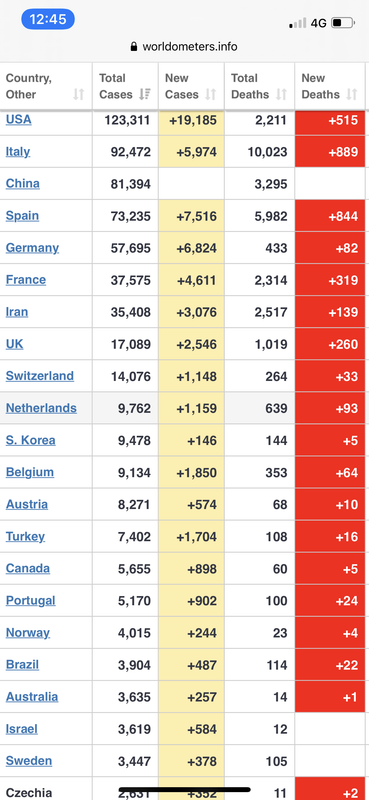
Task: Tap the worldometers.info address bar
Action: click(x=184, y=47)
